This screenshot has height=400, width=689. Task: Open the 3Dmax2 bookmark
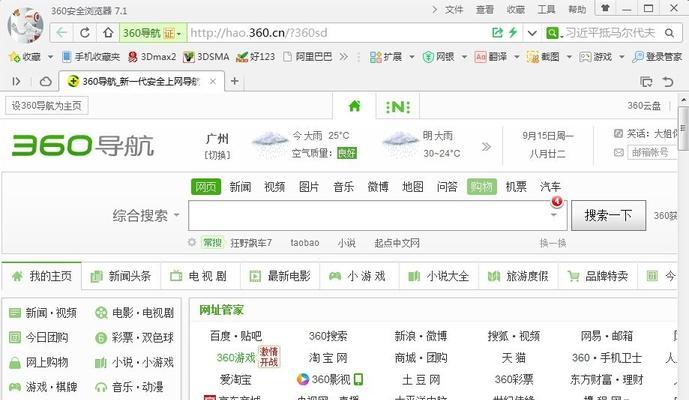pos(152,57)
